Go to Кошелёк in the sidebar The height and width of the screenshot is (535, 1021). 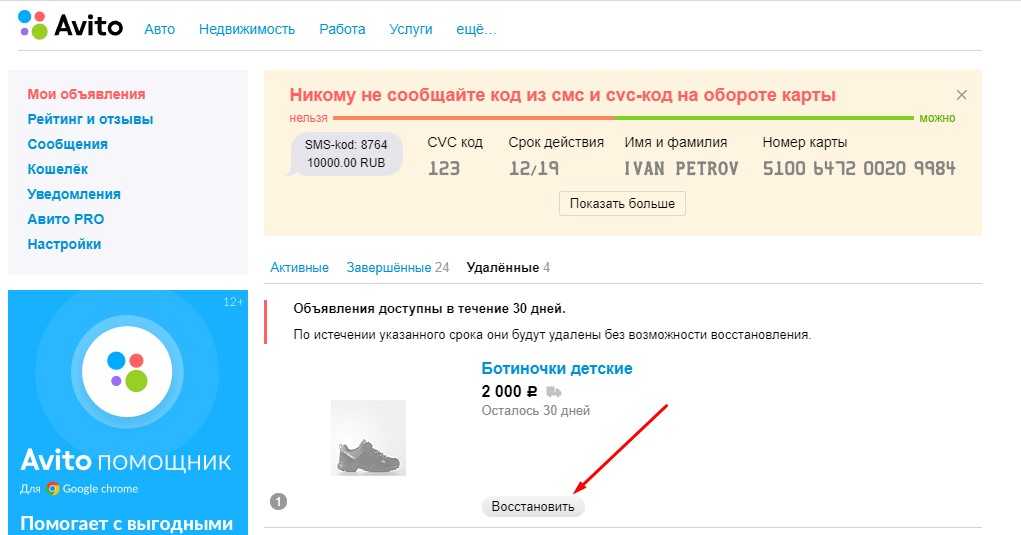(x=57, y=169)
